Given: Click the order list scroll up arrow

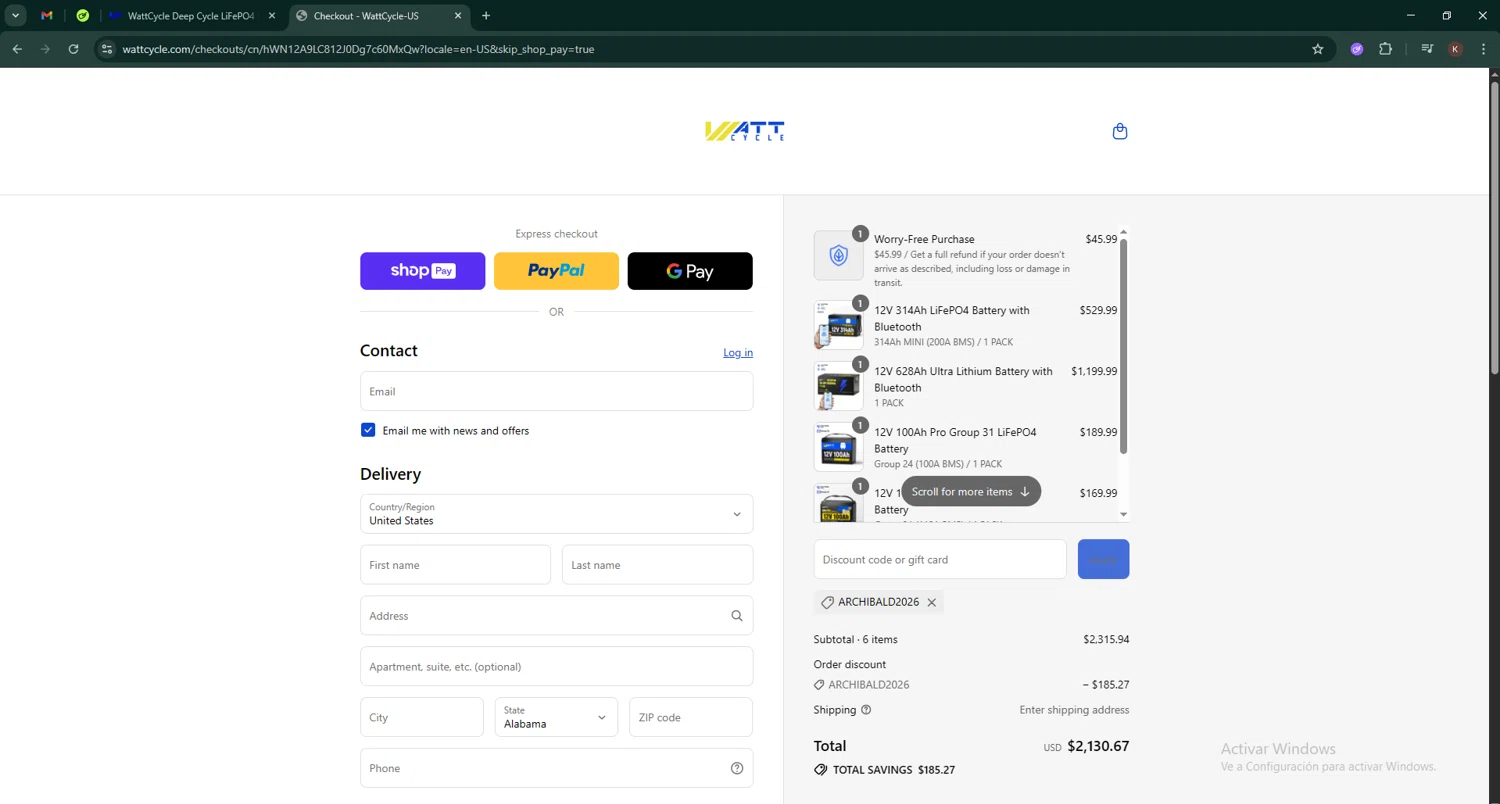Looking at the screenshot, I should tap(1123, 232).
